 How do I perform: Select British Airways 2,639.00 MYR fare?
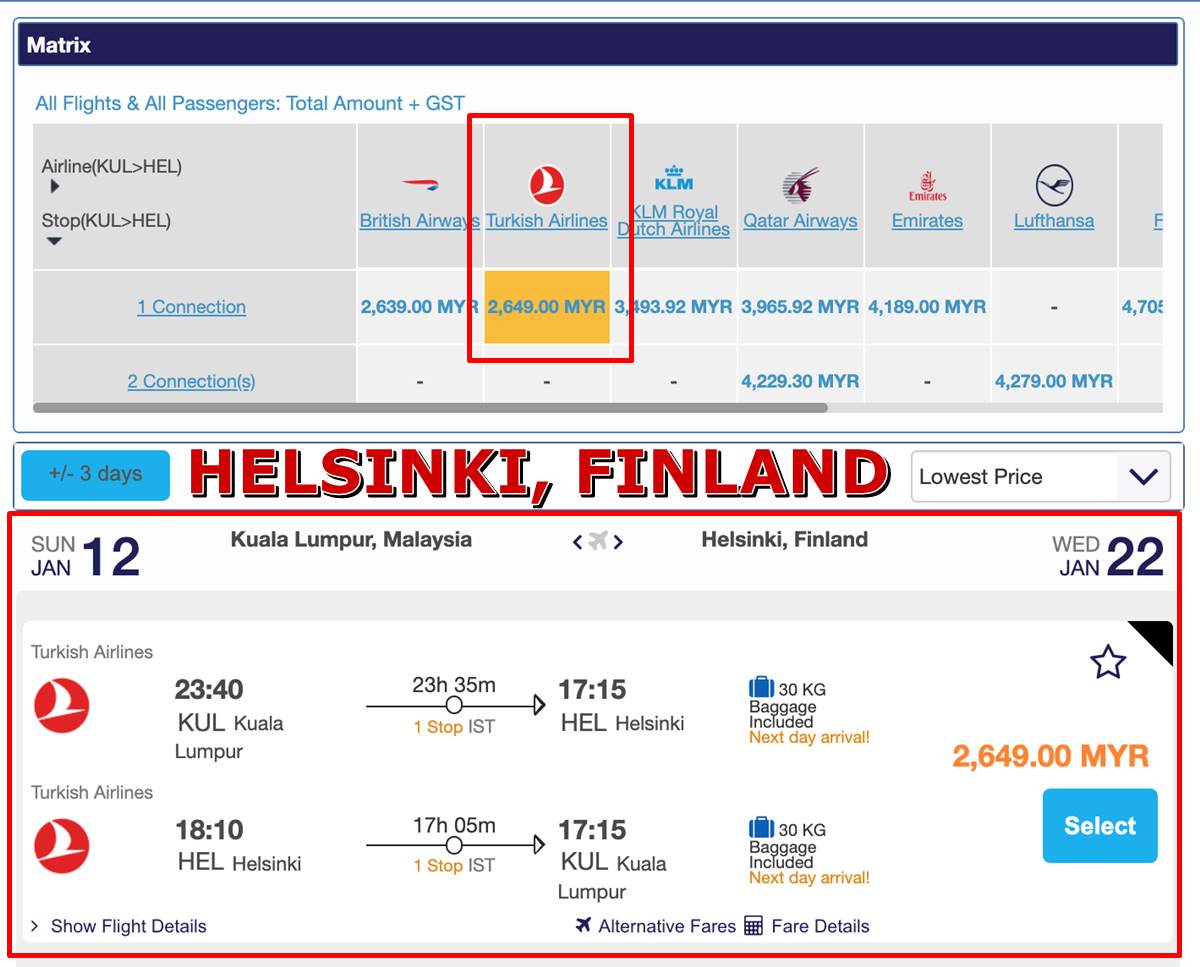pyautogui.click(x=420, y=307)
